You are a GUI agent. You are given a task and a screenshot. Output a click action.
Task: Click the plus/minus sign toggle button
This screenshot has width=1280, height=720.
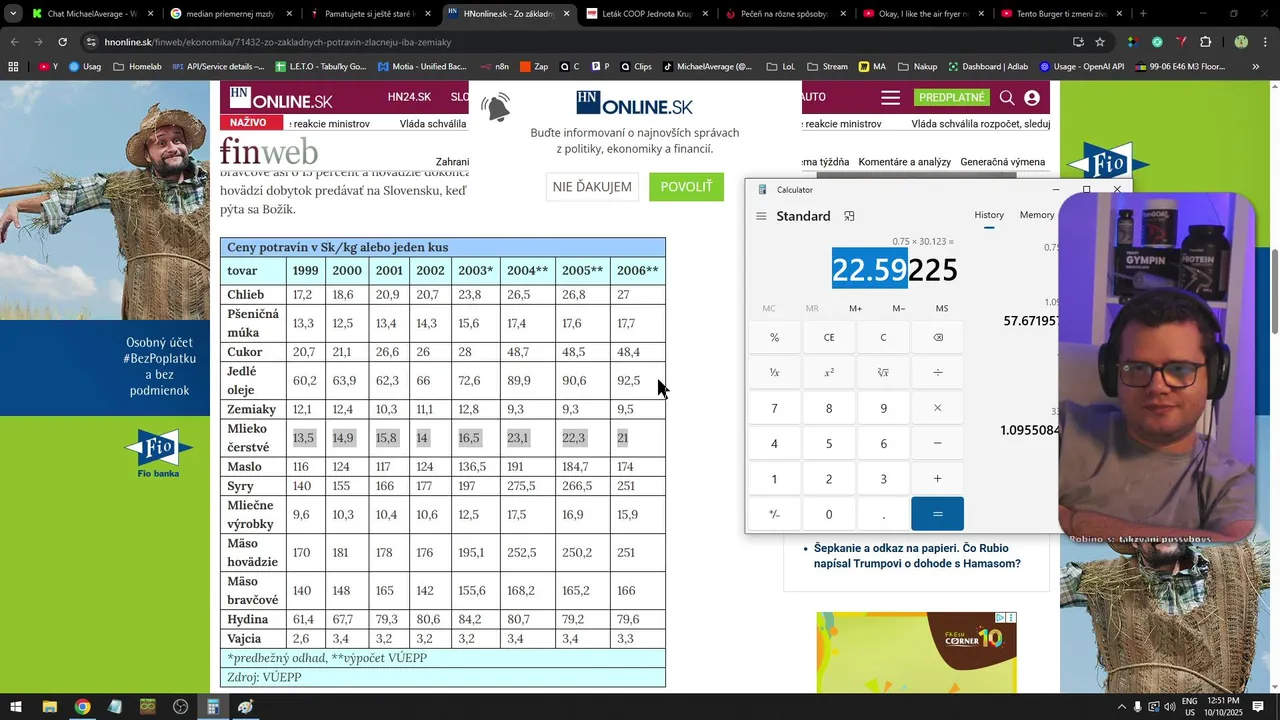point(774,514)
